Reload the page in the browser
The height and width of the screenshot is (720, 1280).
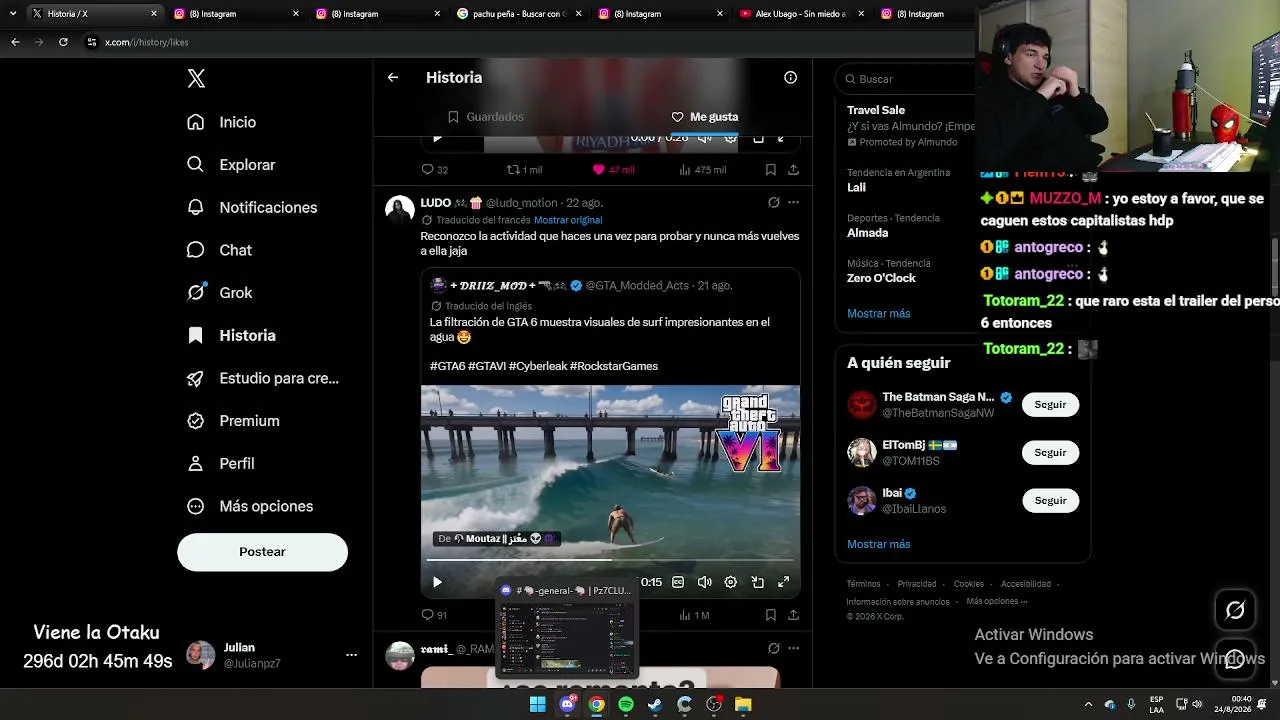(x=63, y=42)
